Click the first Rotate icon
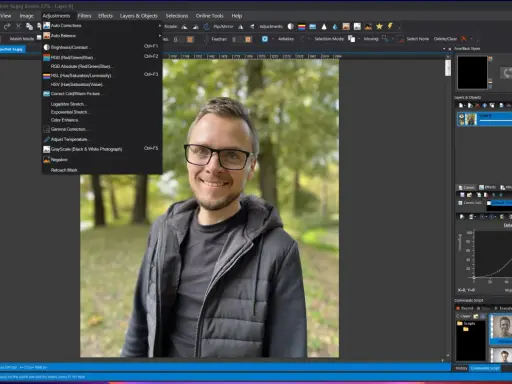 [184, 27]
